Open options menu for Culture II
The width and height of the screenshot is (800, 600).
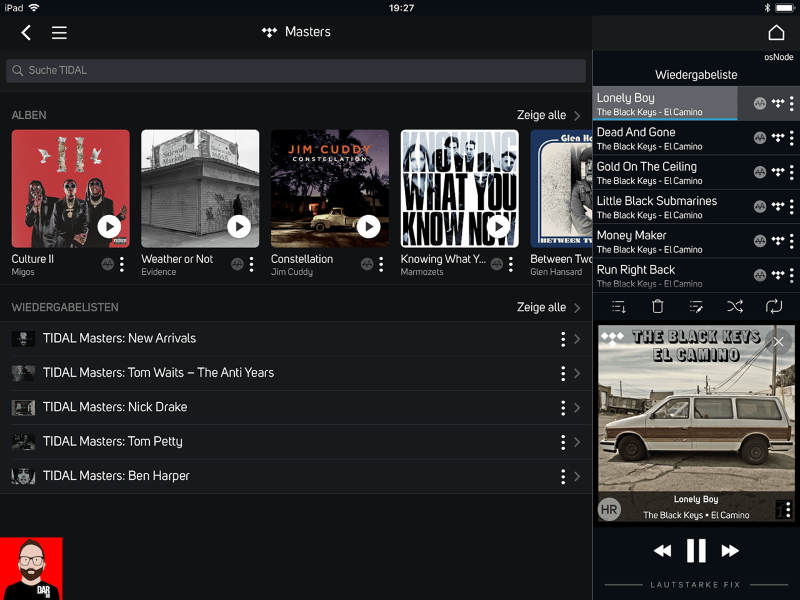[122, 264]
